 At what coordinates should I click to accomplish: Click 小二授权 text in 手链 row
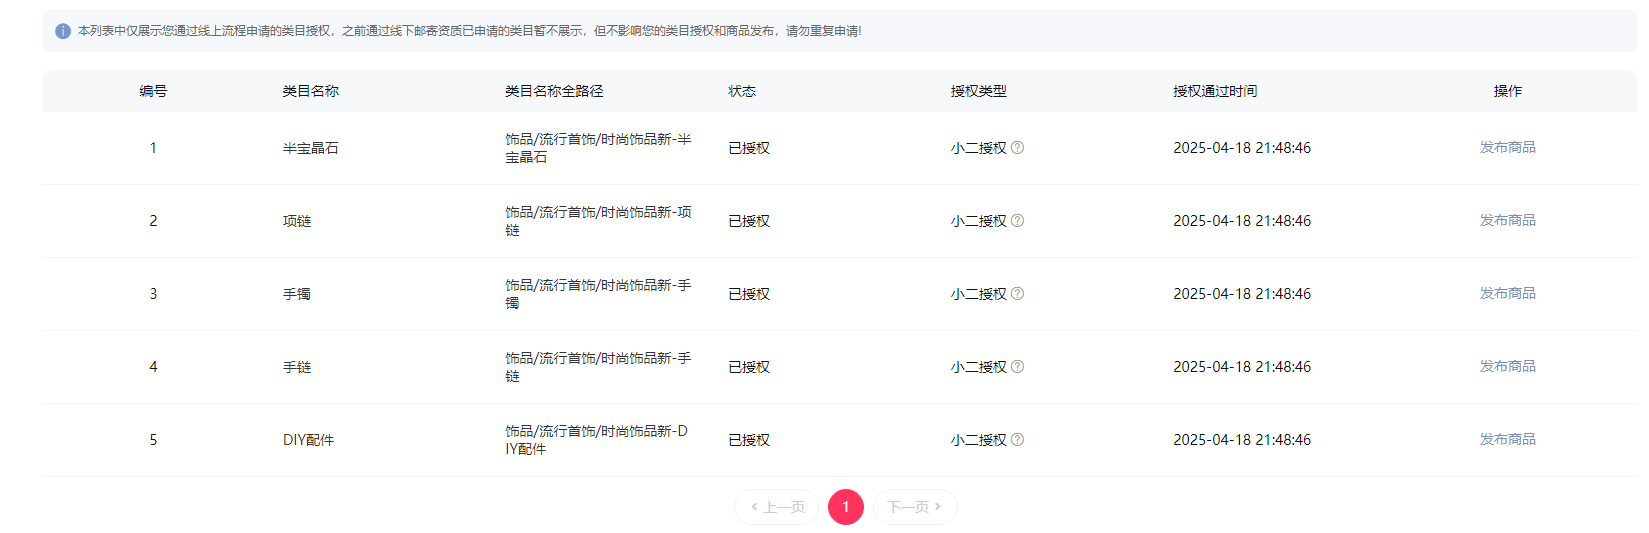click(979, 367)
